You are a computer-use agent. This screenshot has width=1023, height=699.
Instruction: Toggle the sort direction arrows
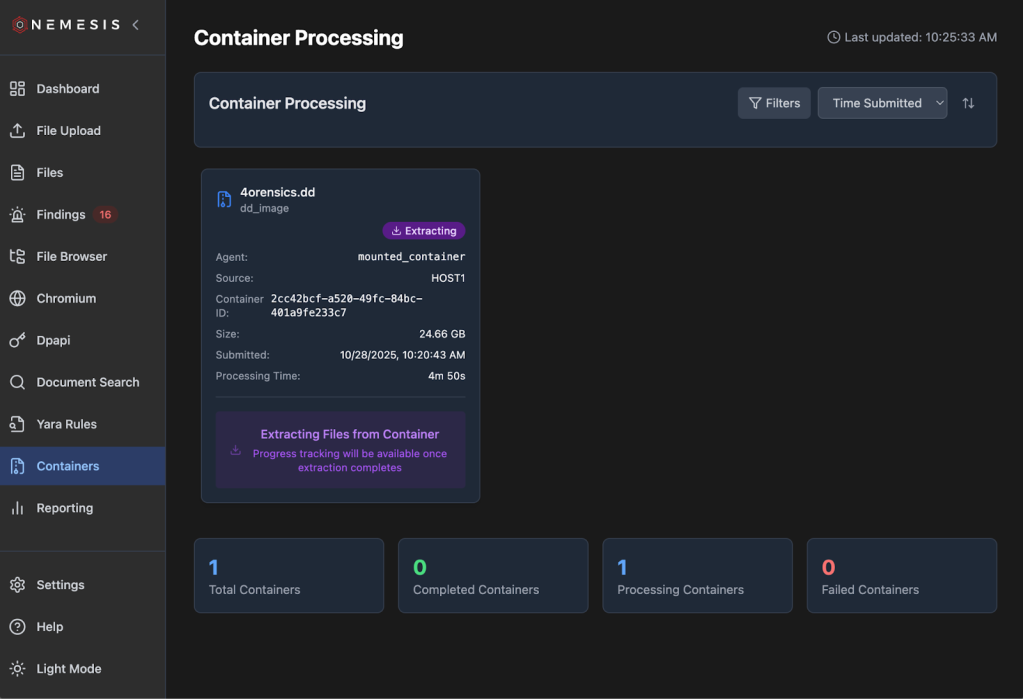pos(968,103)
